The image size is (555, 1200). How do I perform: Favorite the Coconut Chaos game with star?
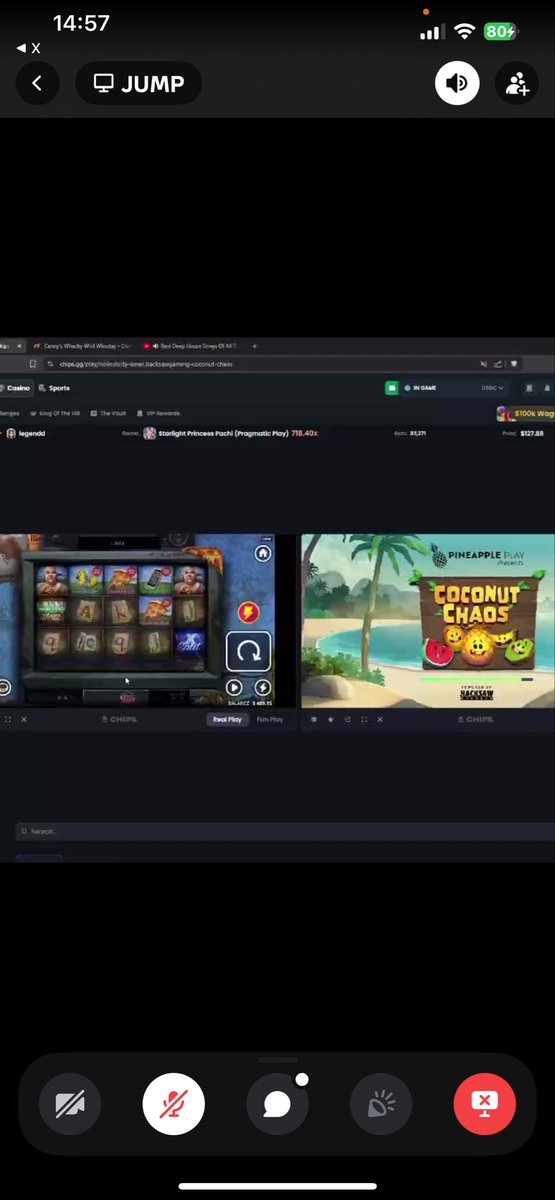pos(330,719)
